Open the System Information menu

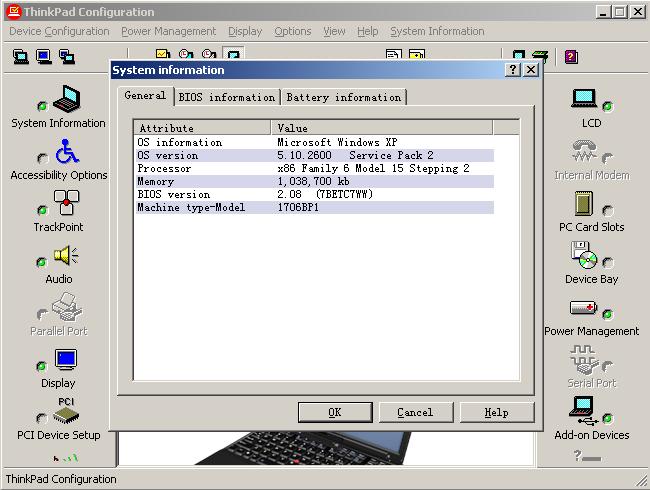[437, 31]
